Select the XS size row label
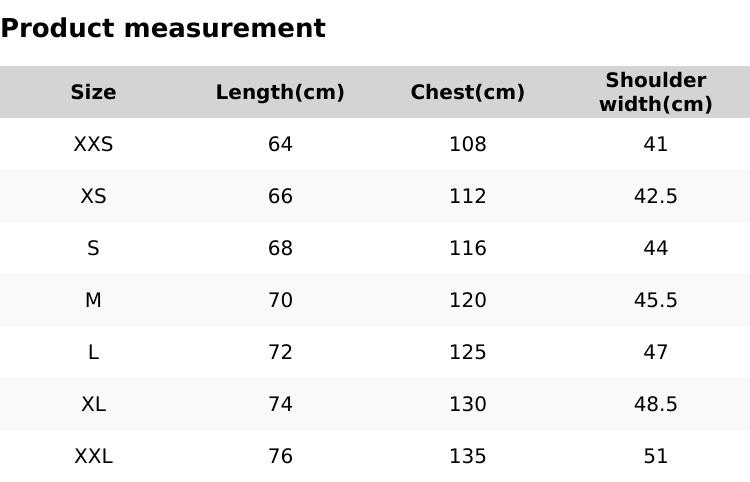The height and width of the screenshot is (482, 750). point(93,196)
